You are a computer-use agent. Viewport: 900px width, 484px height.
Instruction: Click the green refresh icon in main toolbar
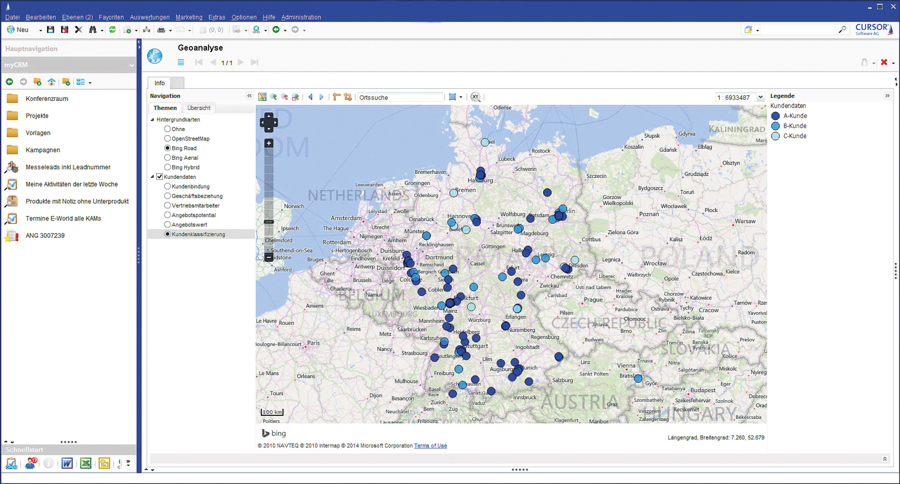click(x=112, y=30)
